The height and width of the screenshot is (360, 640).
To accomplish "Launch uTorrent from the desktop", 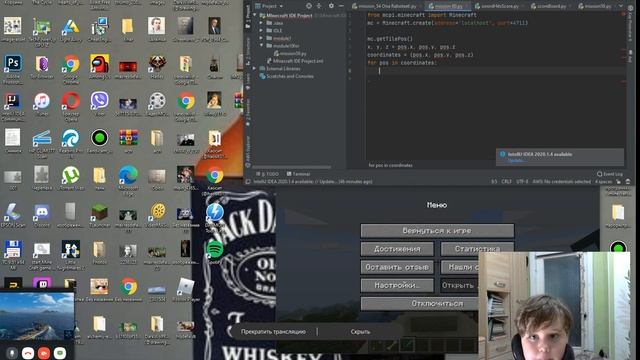I will [71, 176].
